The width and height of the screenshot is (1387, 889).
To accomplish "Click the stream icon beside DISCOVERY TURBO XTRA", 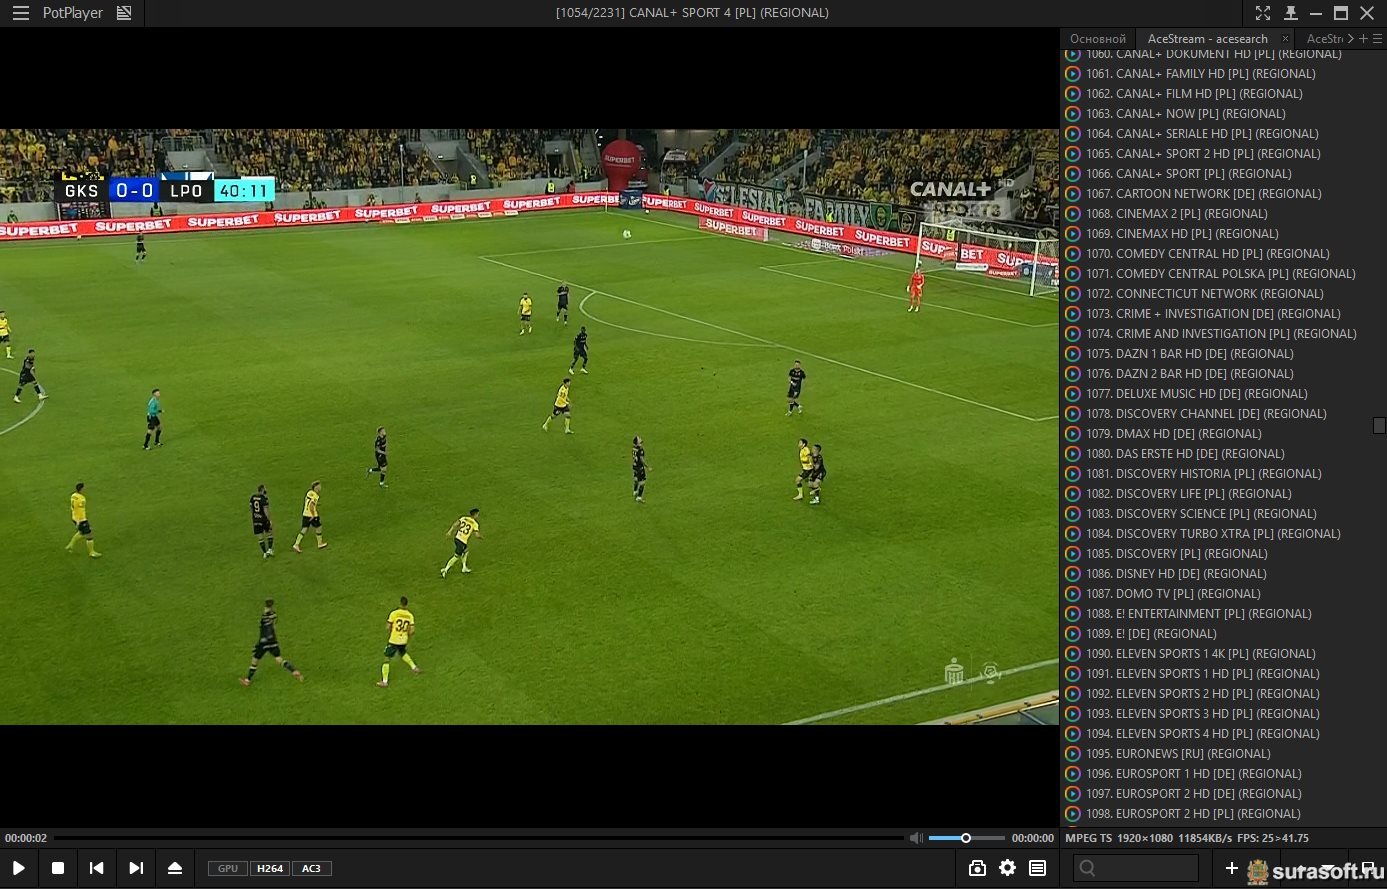I will pos(1073,534).
